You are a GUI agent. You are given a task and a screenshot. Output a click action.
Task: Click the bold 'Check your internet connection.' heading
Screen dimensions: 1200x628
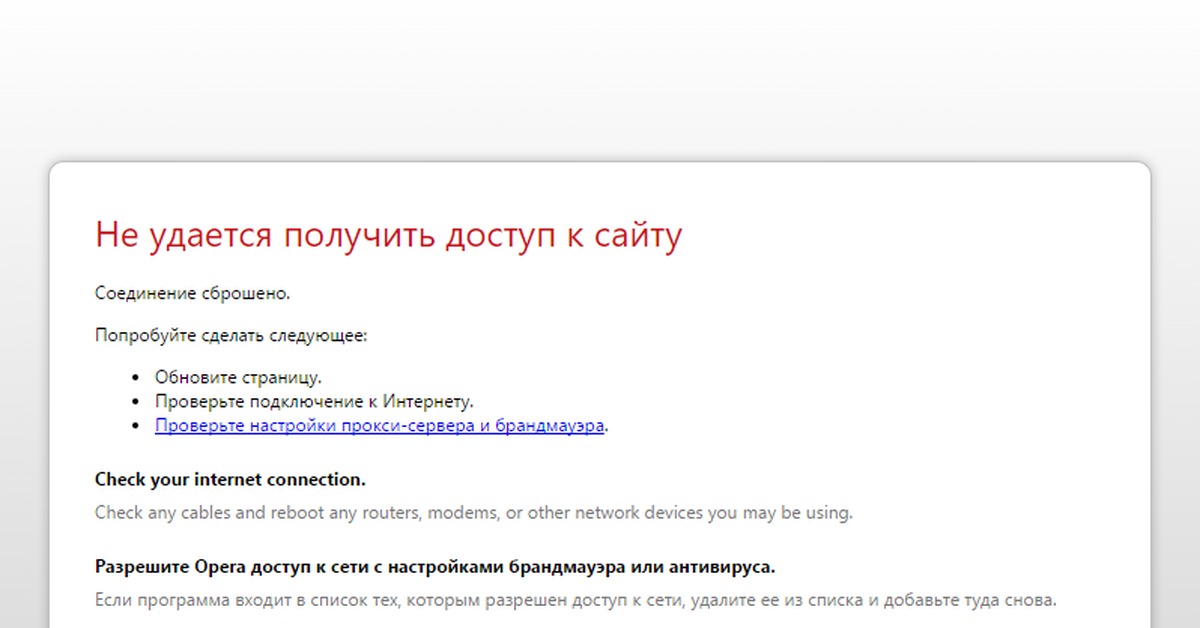(x=230, y=479)
